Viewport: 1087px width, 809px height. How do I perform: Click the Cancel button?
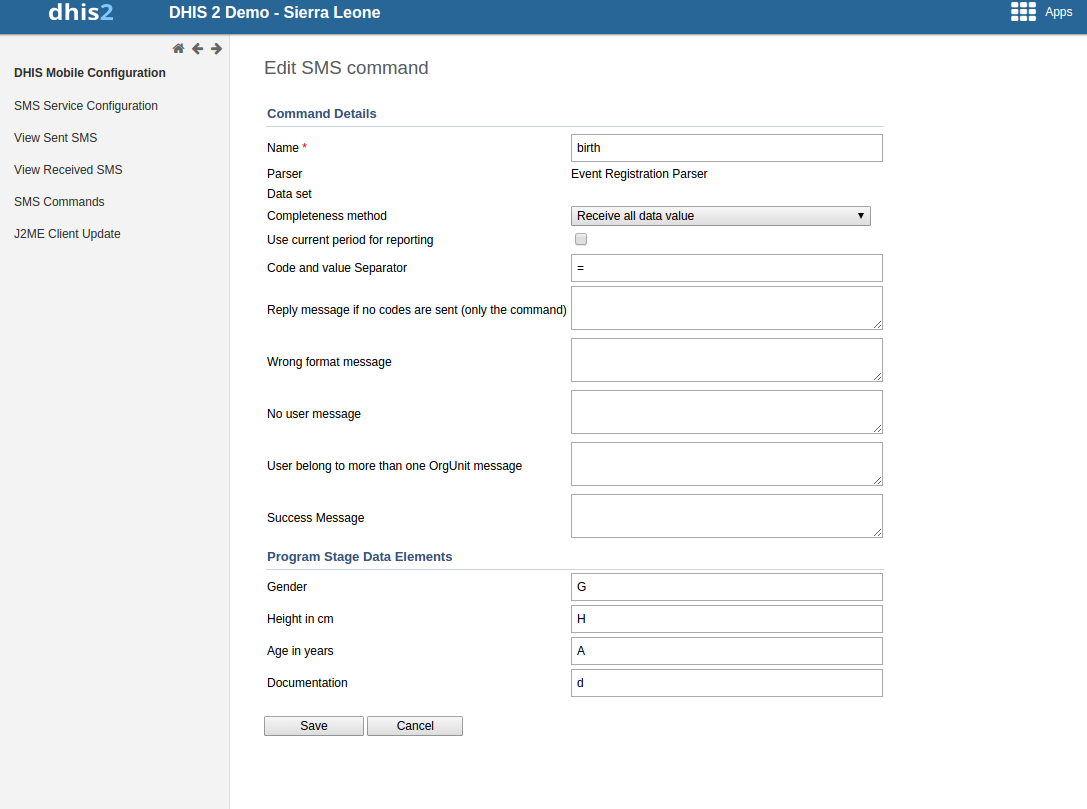[414, 726]
